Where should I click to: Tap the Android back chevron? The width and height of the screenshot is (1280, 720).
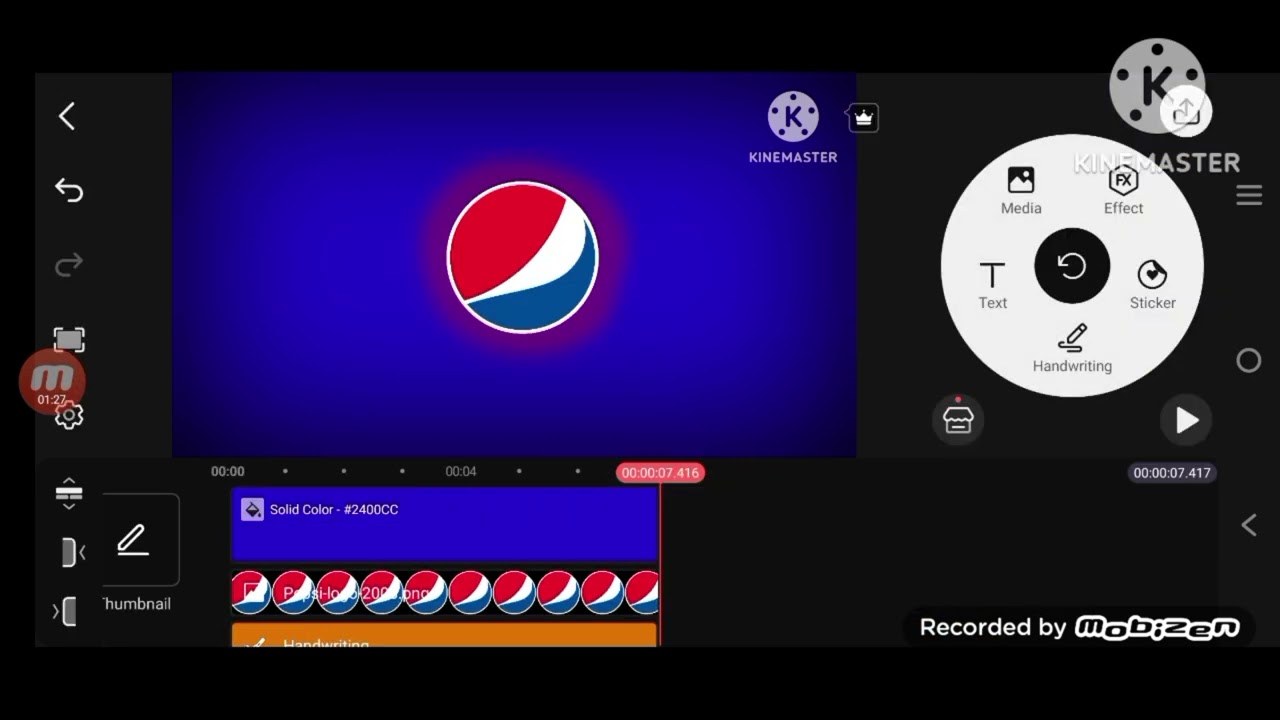tap(1249, 525)
